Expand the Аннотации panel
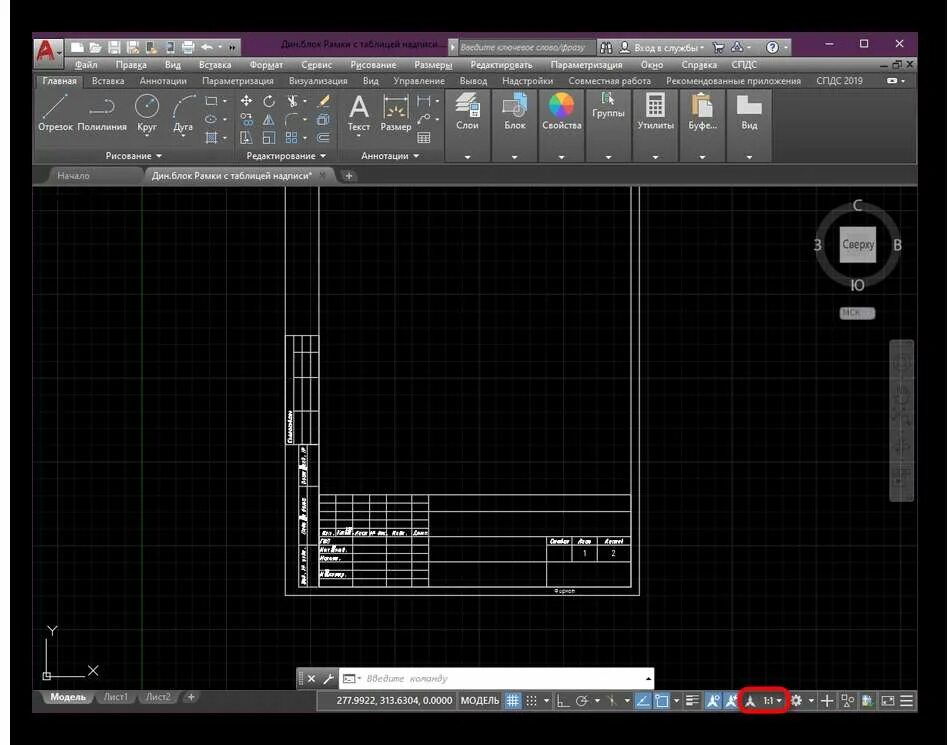Viewport: 950px width, 745px height. (390, 156)
